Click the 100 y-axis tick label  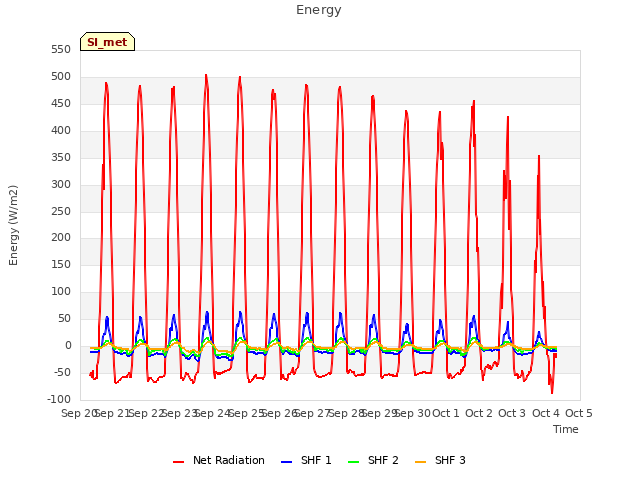[x=61, y=291]
